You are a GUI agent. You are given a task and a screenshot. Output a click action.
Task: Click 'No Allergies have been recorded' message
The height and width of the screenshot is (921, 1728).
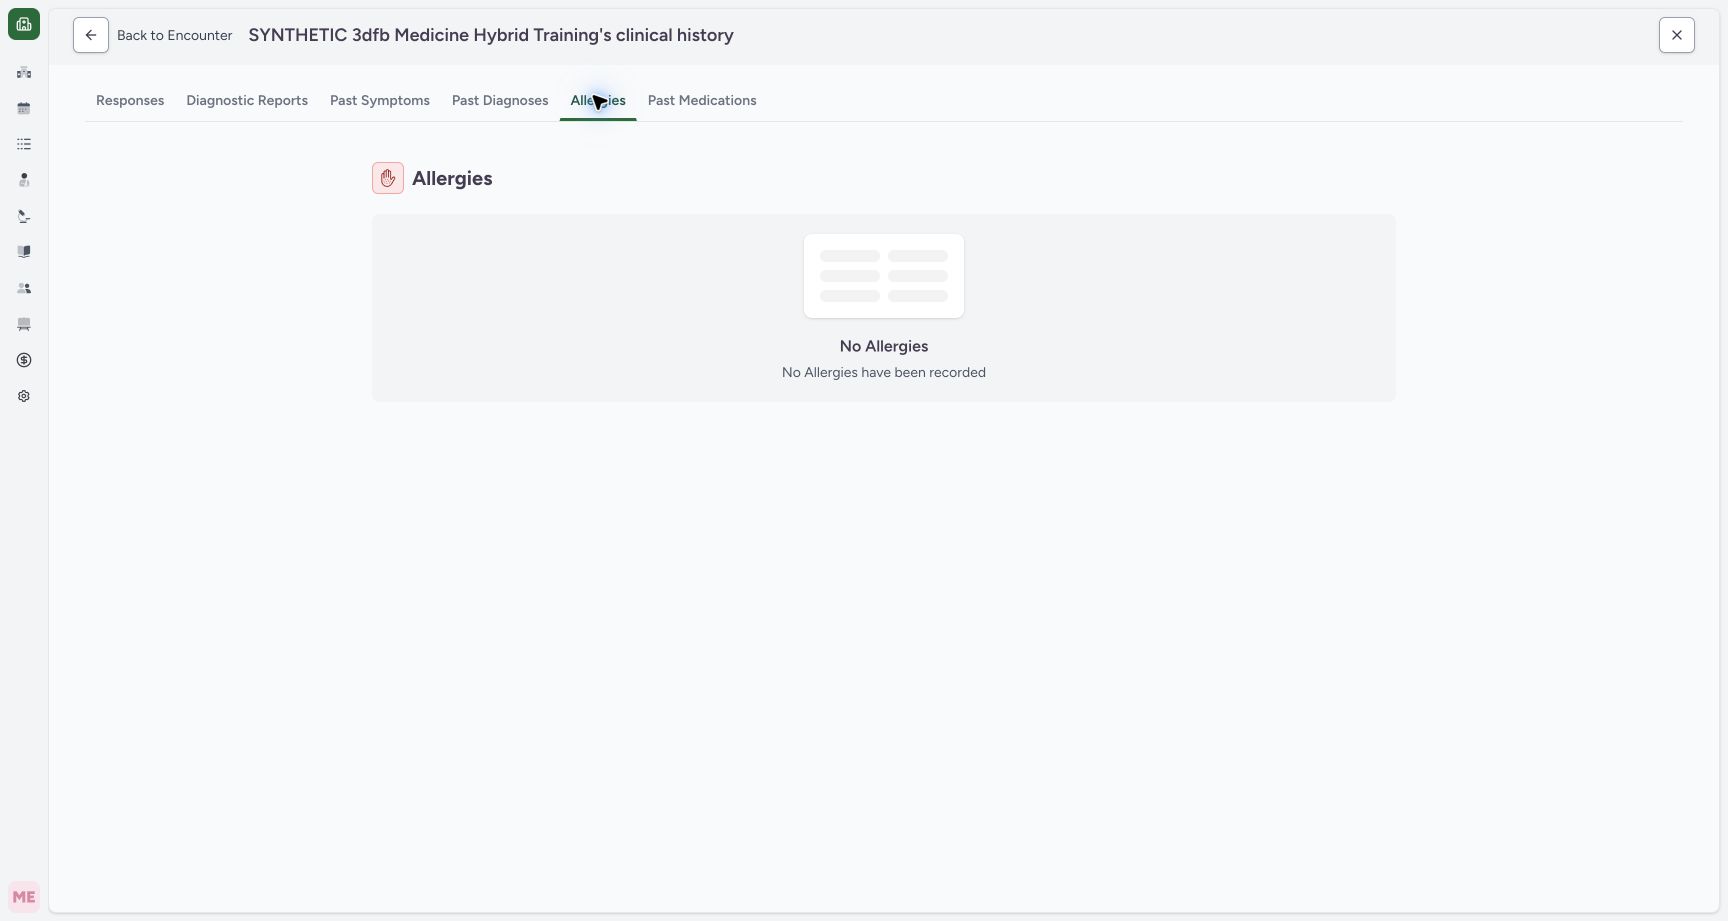884,372
